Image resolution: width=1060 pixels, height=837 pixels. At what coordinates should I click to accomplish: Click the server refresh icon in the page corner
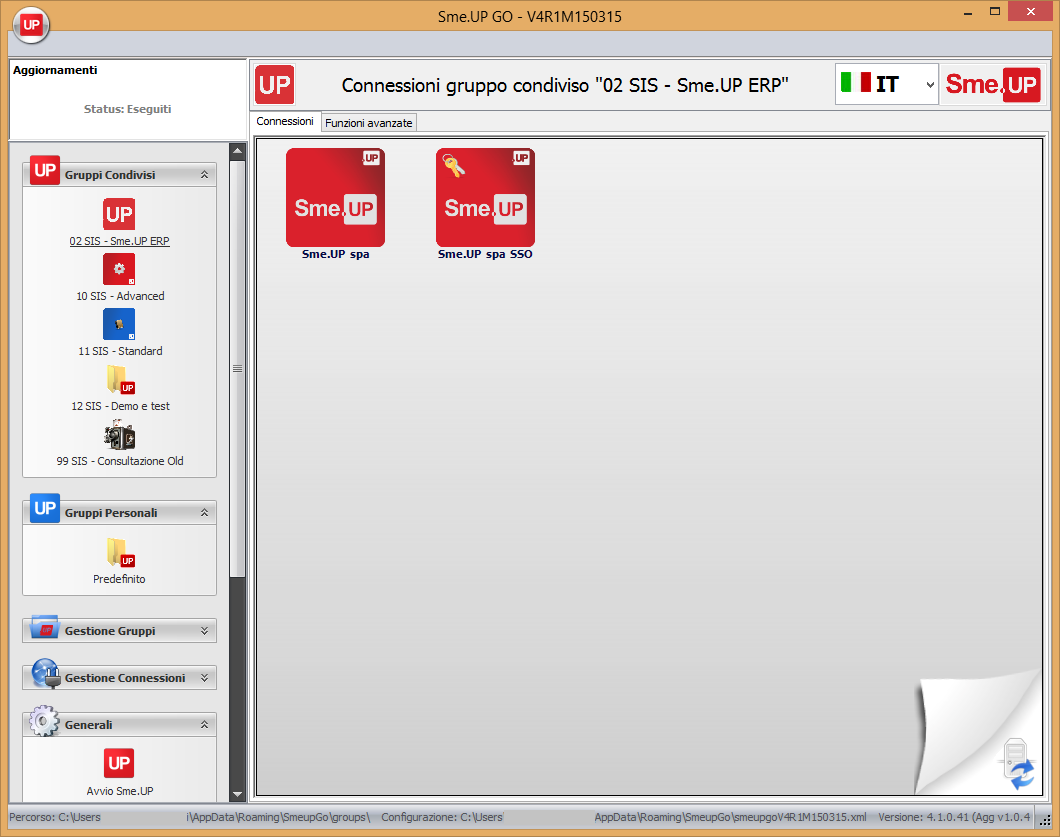tap(1017, 765)
